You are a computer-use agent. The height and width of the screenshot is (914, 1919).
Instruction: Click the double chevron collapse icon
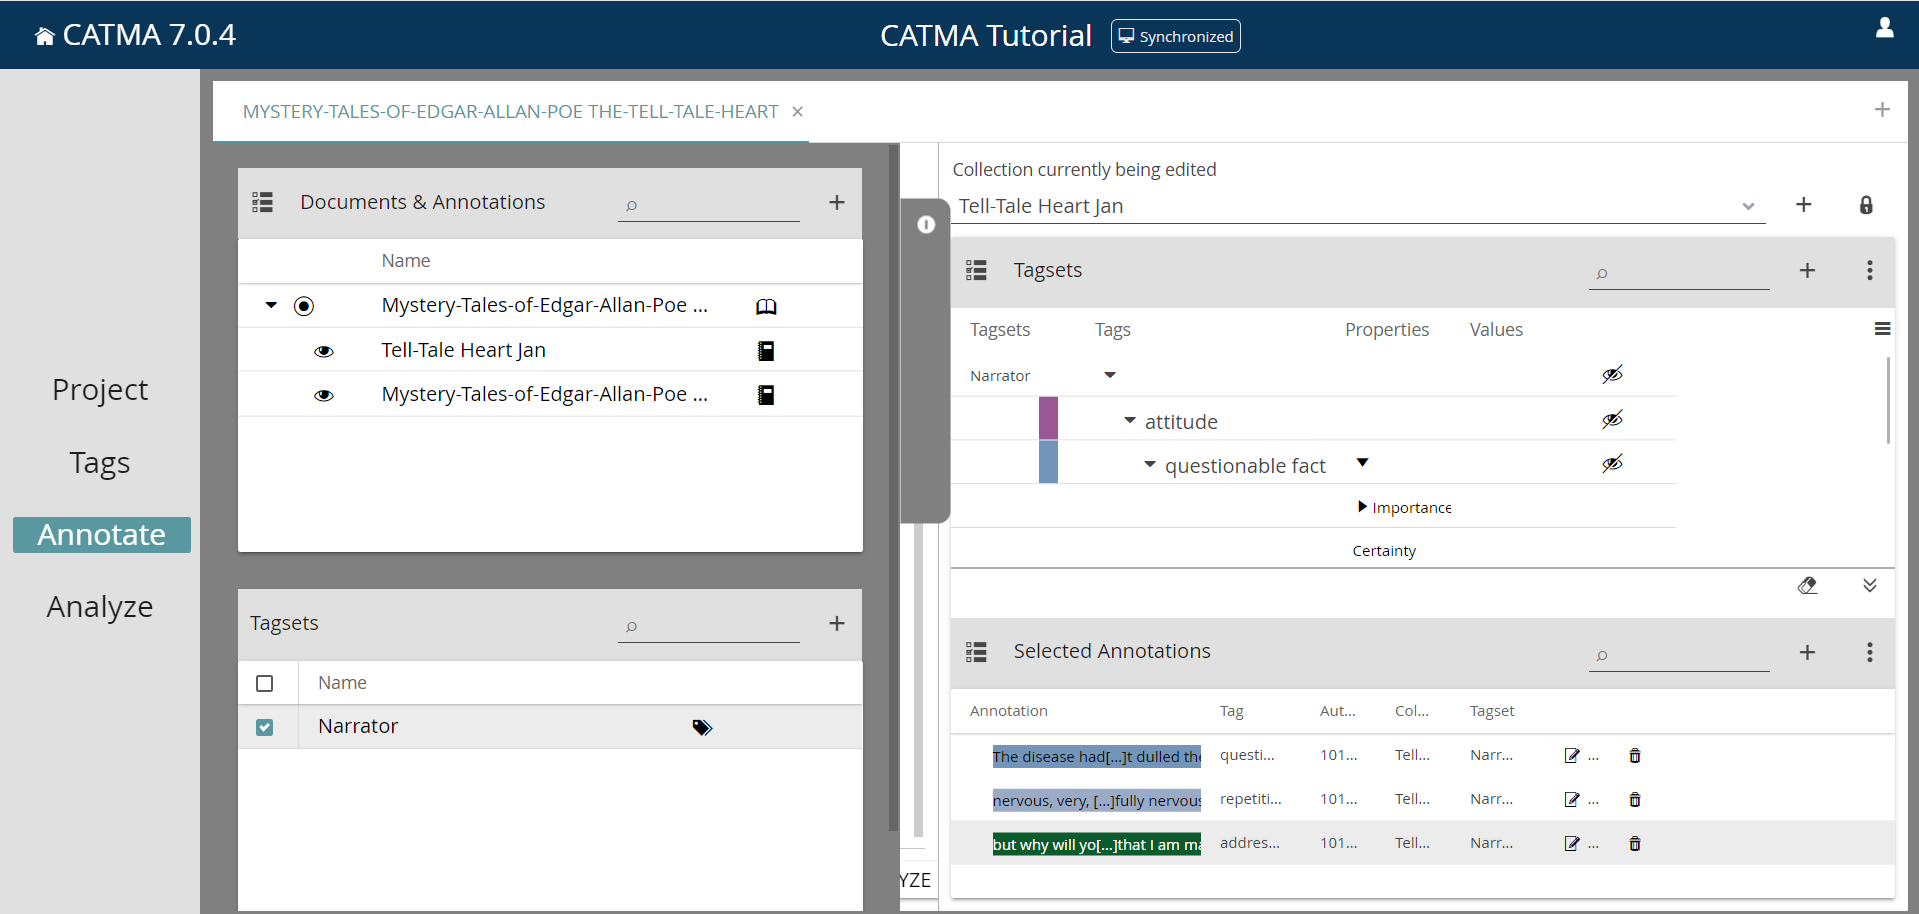click(x=1869, y=586)
